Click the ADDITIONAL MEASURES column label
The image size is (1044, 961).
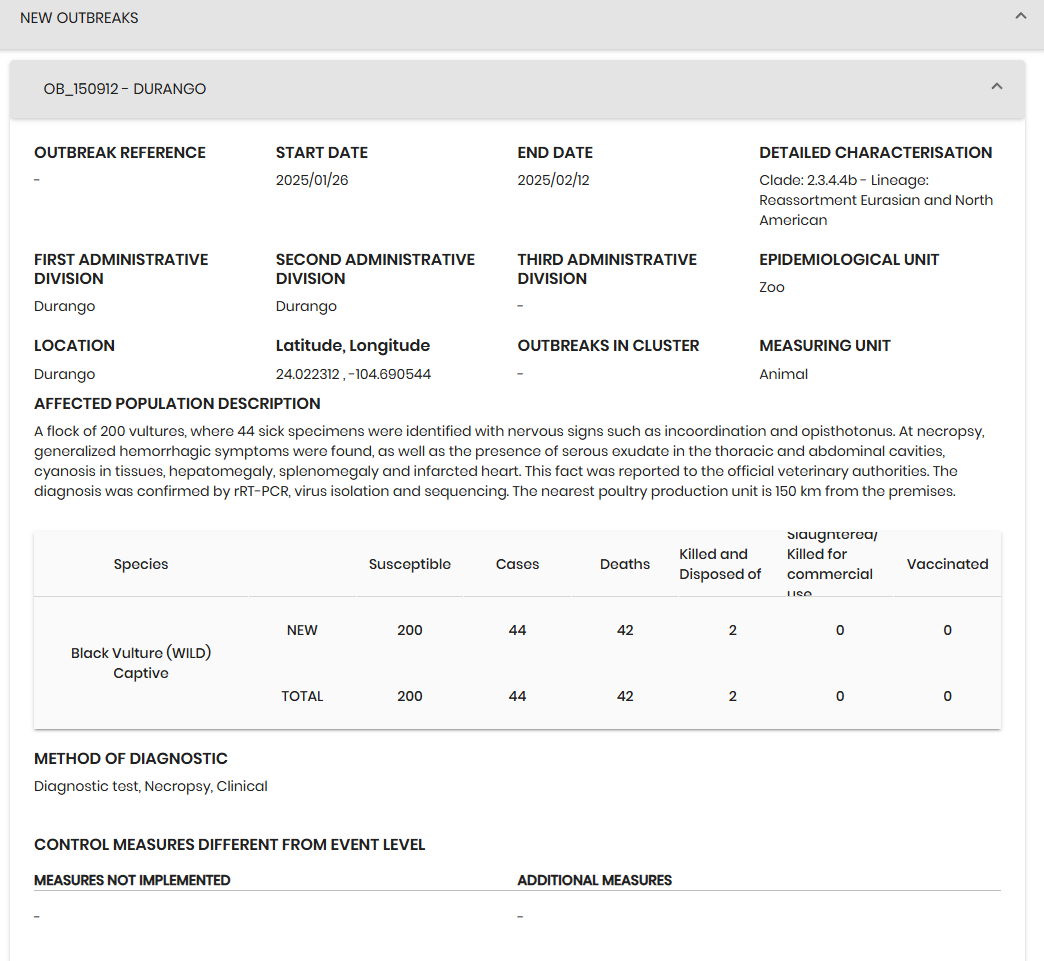pyautogui.click(x=595, y=880)
